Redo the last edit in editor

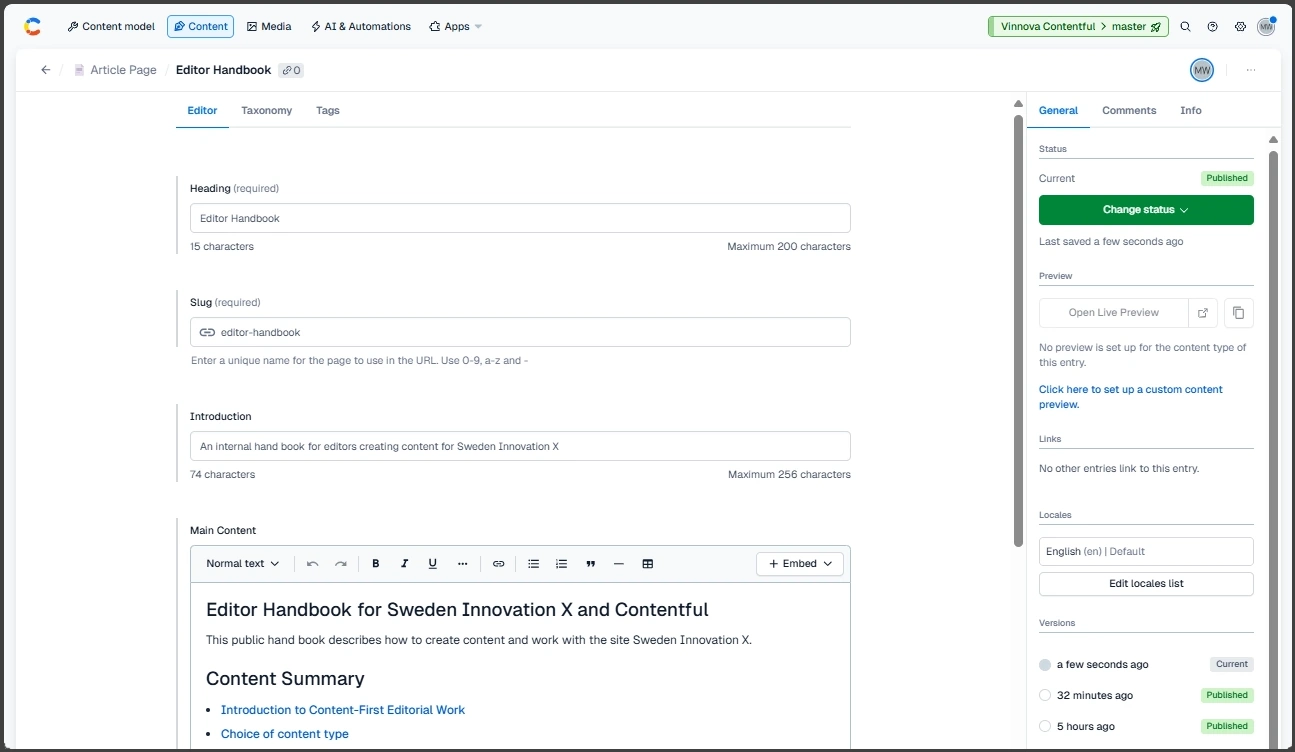(341, 564)
